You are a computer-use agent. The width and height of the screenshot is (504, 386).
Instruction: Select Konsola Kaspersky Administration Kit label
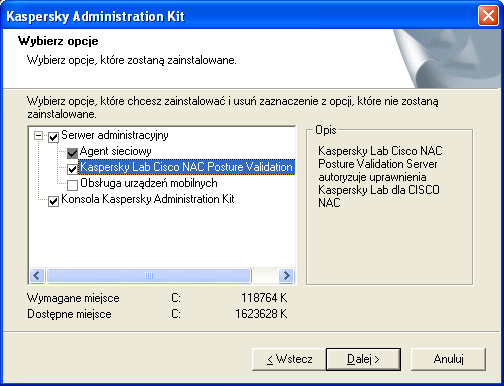pos(148,199)
